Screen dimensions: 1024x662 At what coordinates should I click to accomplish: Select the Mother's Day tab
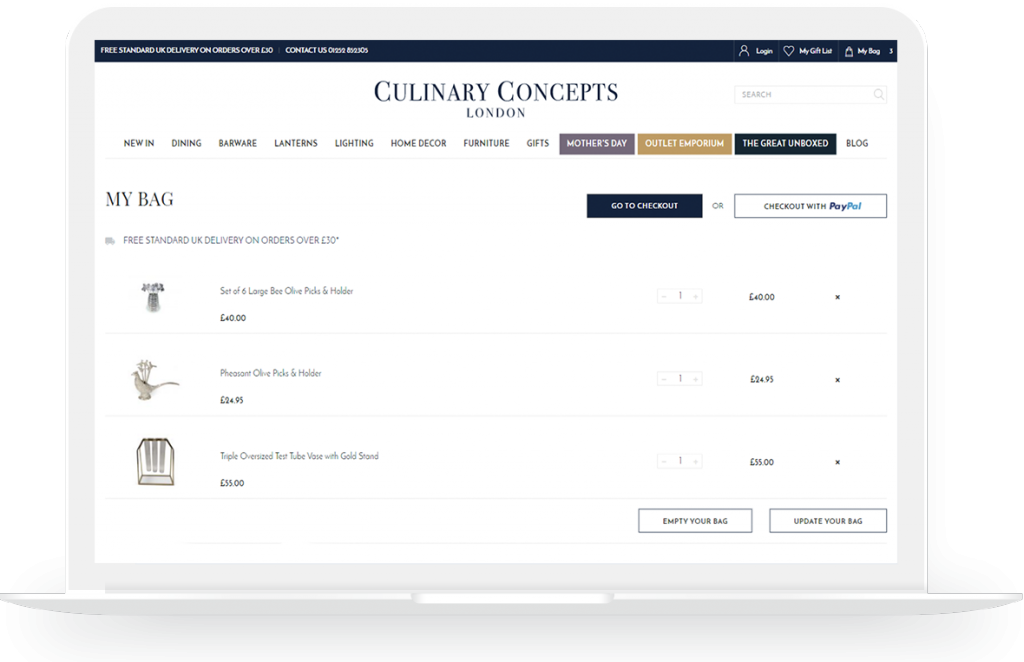596,144
